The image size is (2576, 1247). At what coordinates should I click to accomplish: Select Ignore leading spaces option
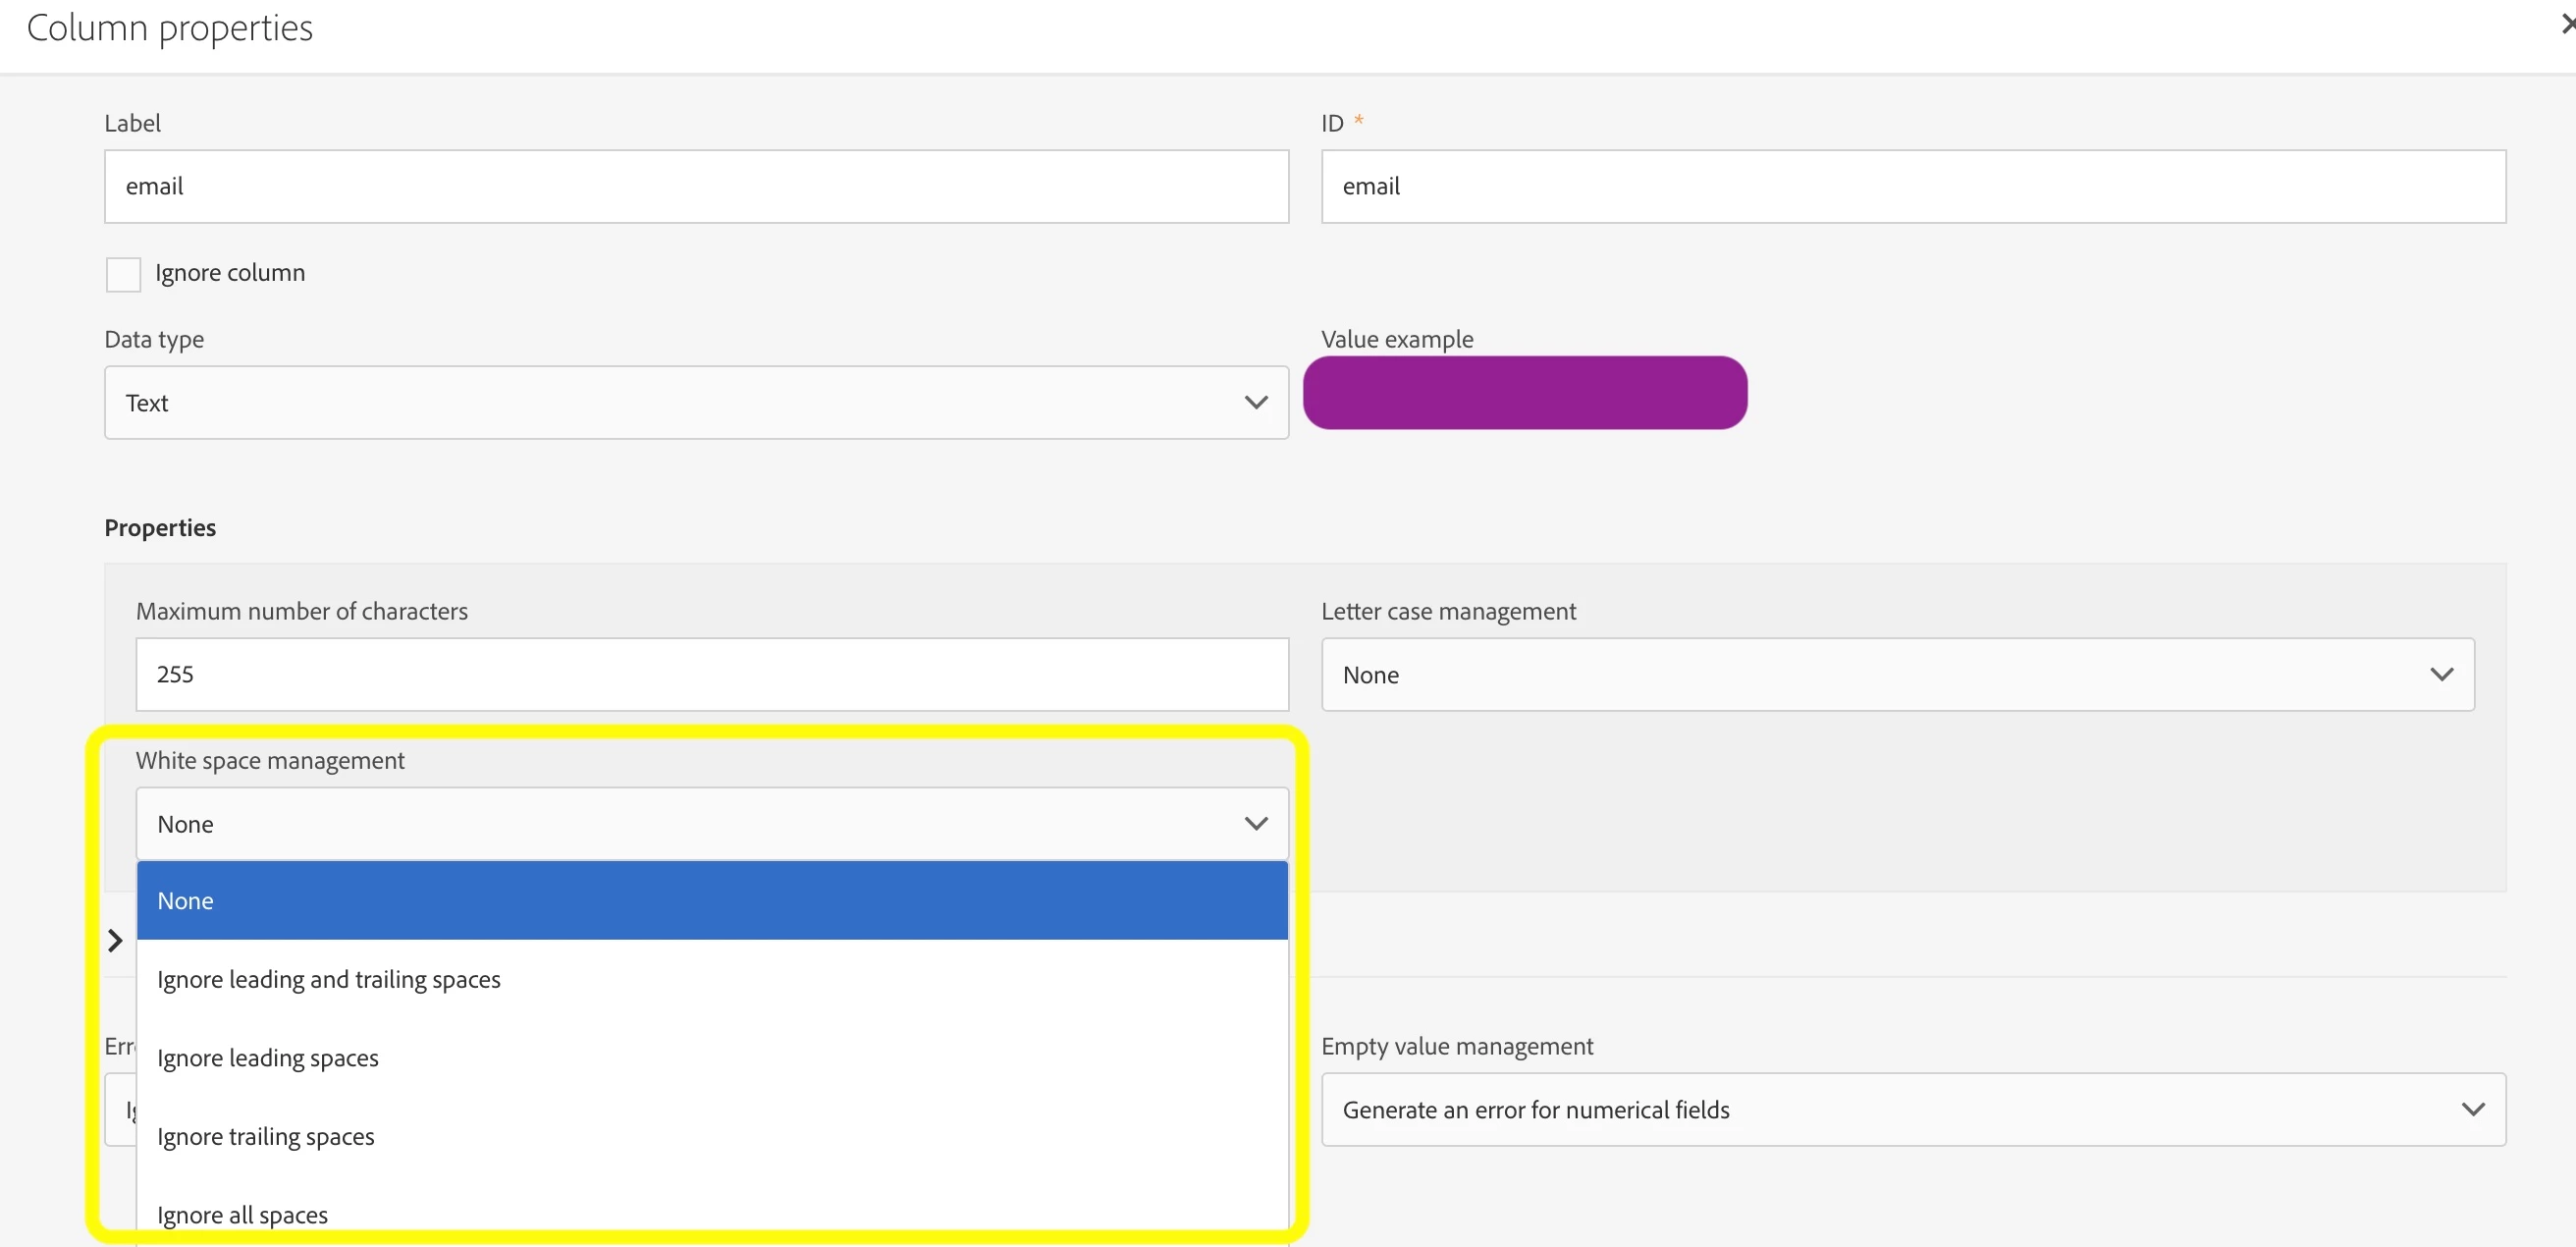pos(267,1058)
